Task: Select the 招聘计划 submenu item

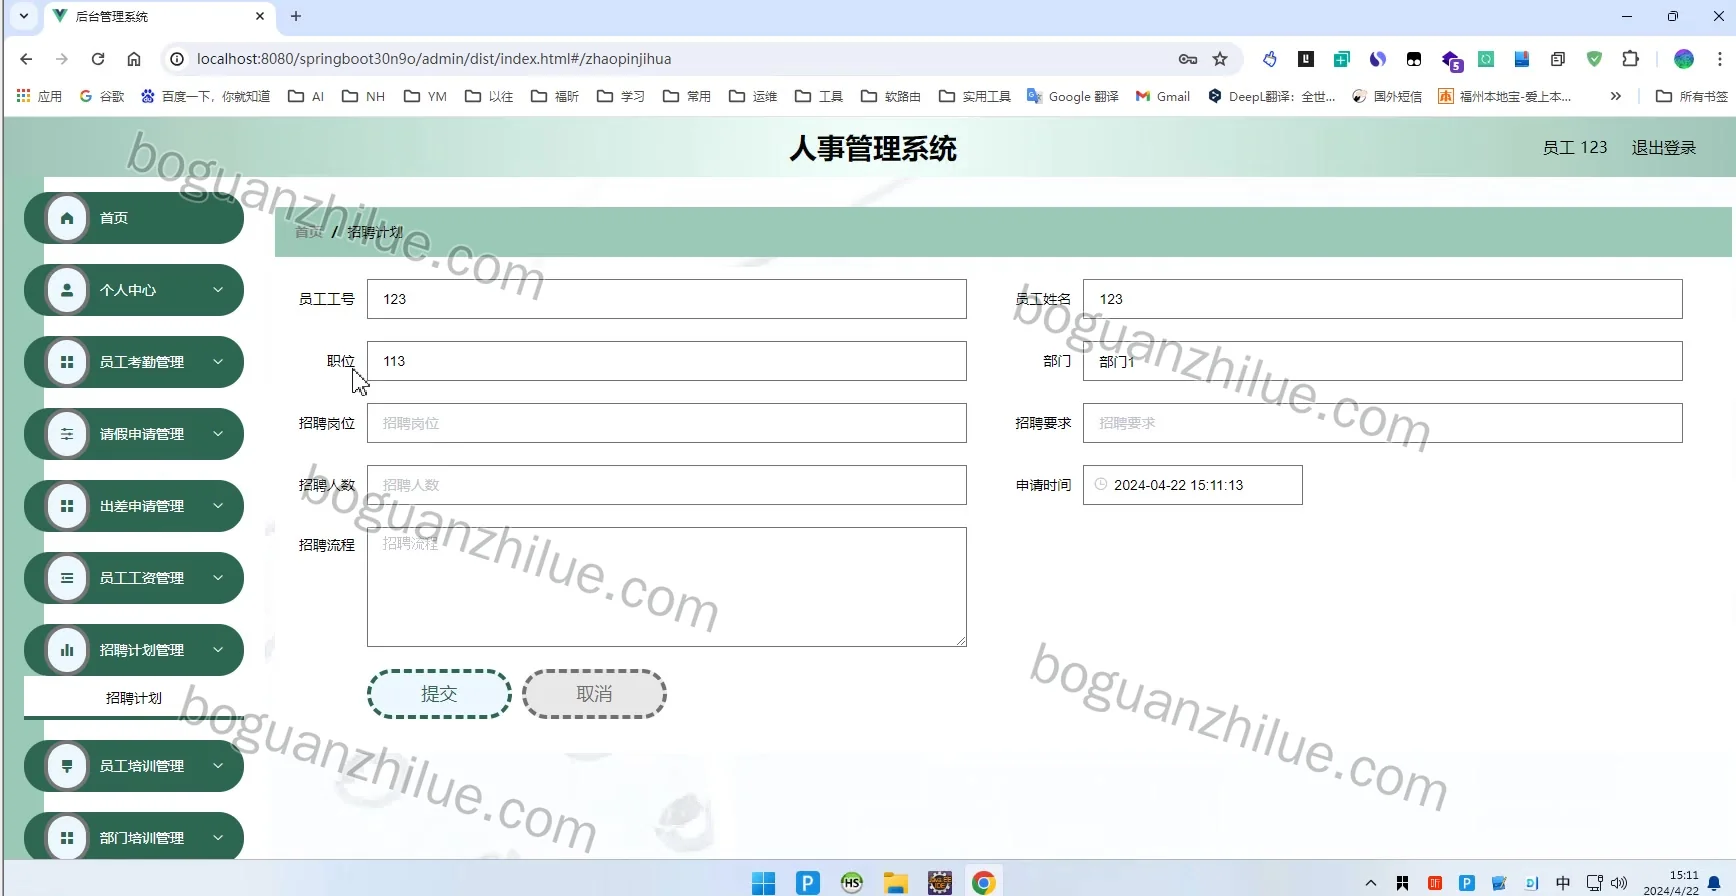Action: 134,697
